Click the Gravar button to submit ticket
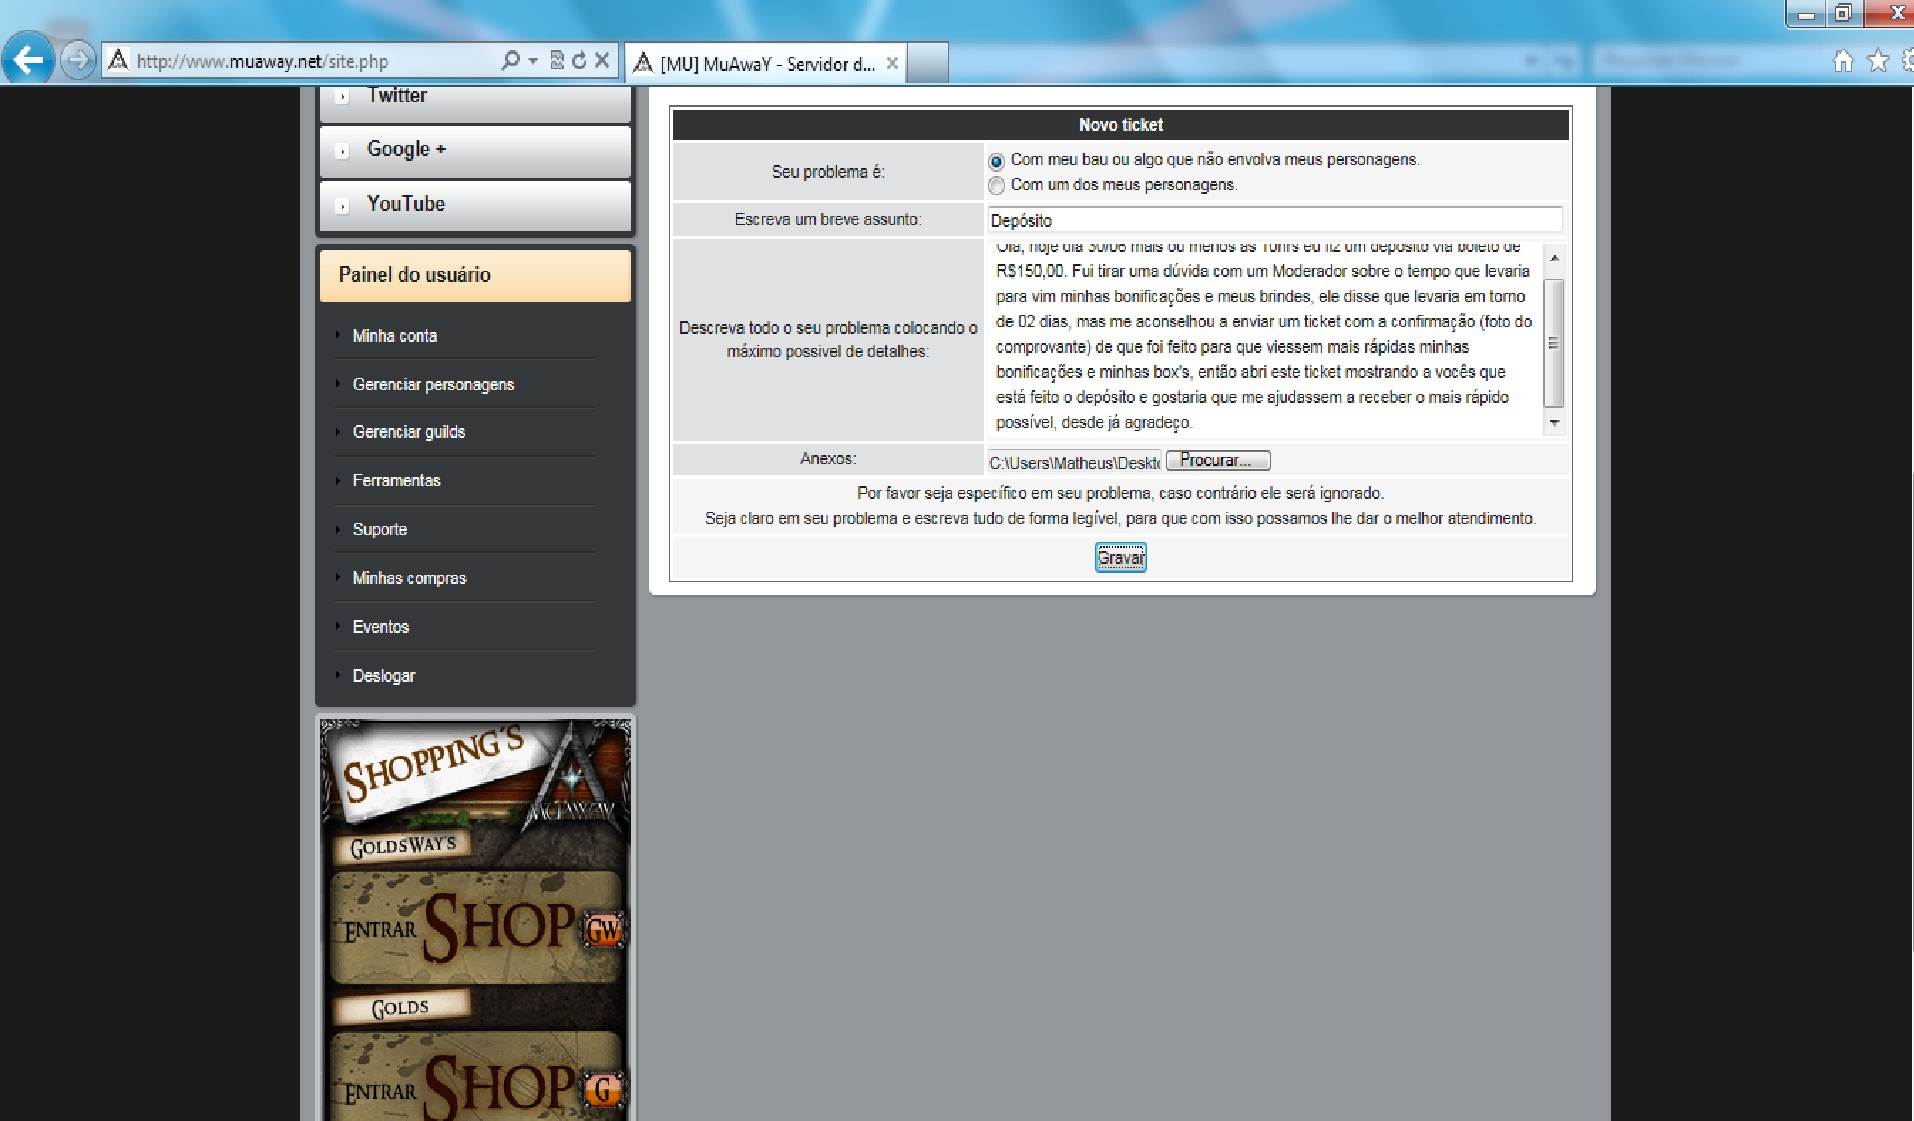The height and width of the screenshot is (1121, 1914). pos(1120,558)
